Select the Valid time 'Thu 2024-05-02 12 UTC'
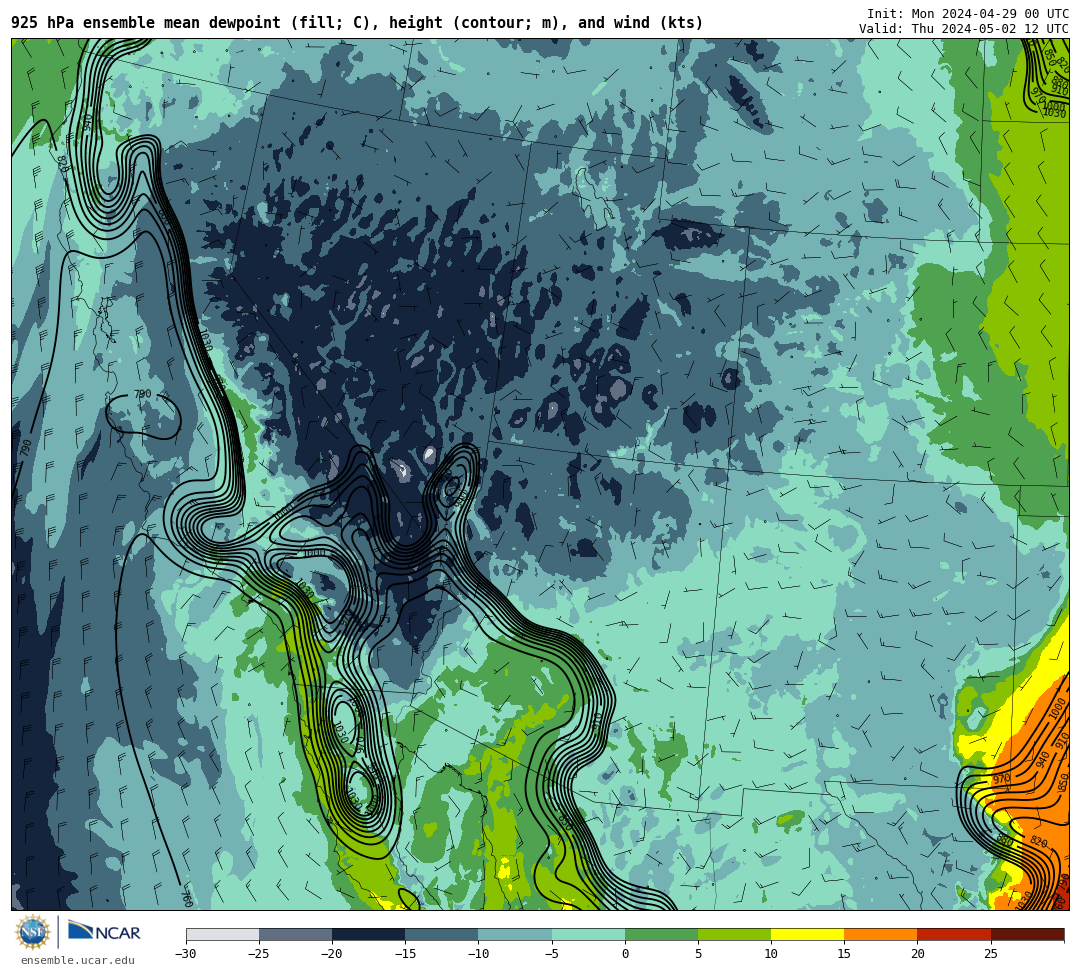 click(x=990, y=28)
